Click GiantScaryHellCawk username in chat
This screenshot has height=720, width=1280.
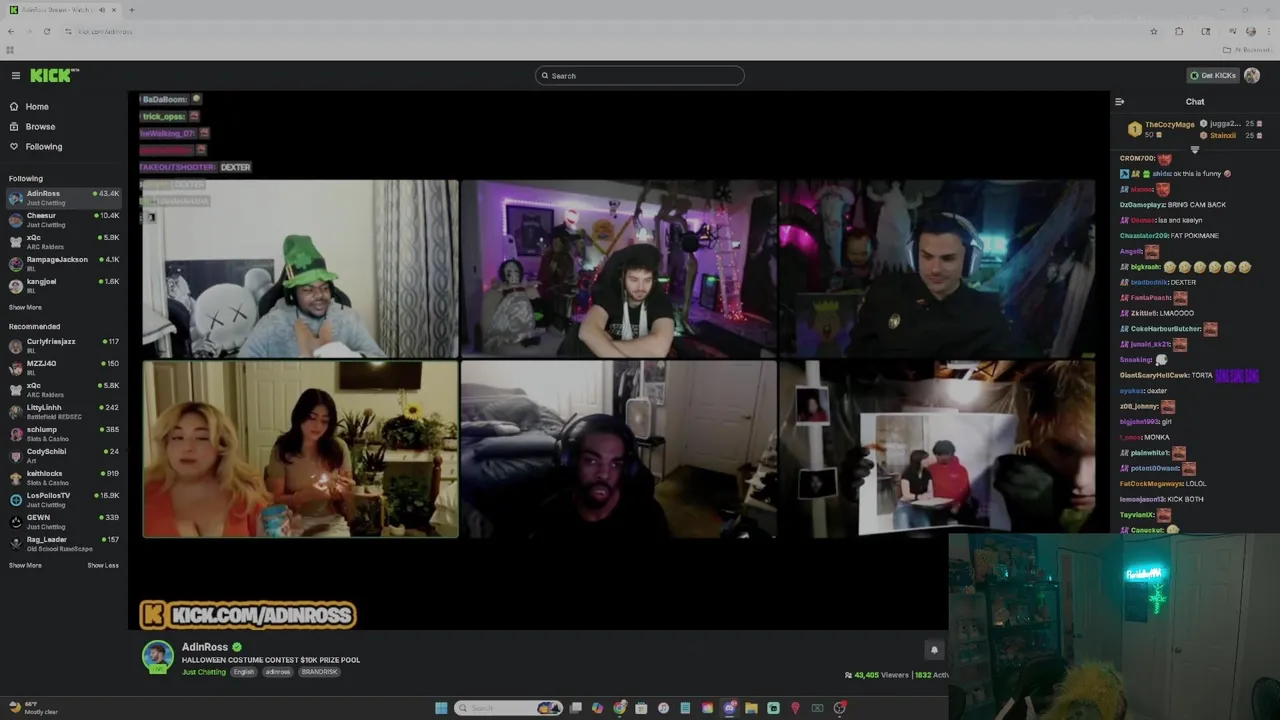[x=1154, y=375]
